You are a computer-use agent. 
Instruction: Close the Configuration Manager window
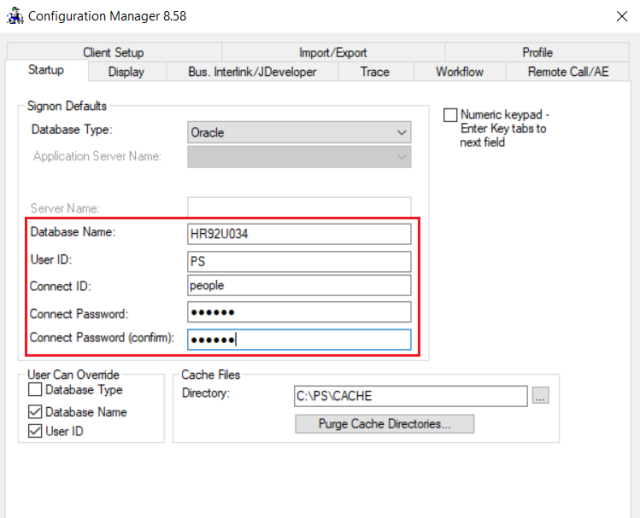click(x=613, y=16)
